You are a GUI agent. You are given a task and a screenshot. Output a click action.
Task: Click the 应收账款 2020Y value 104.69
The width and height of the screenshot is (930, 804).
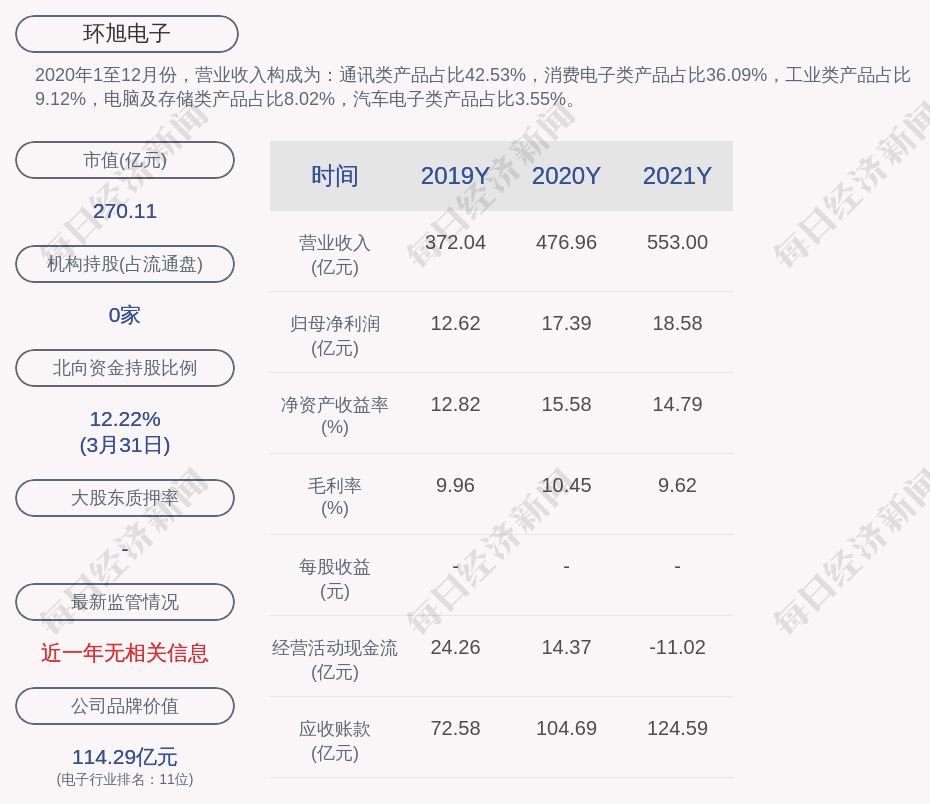tap(566, 728)
